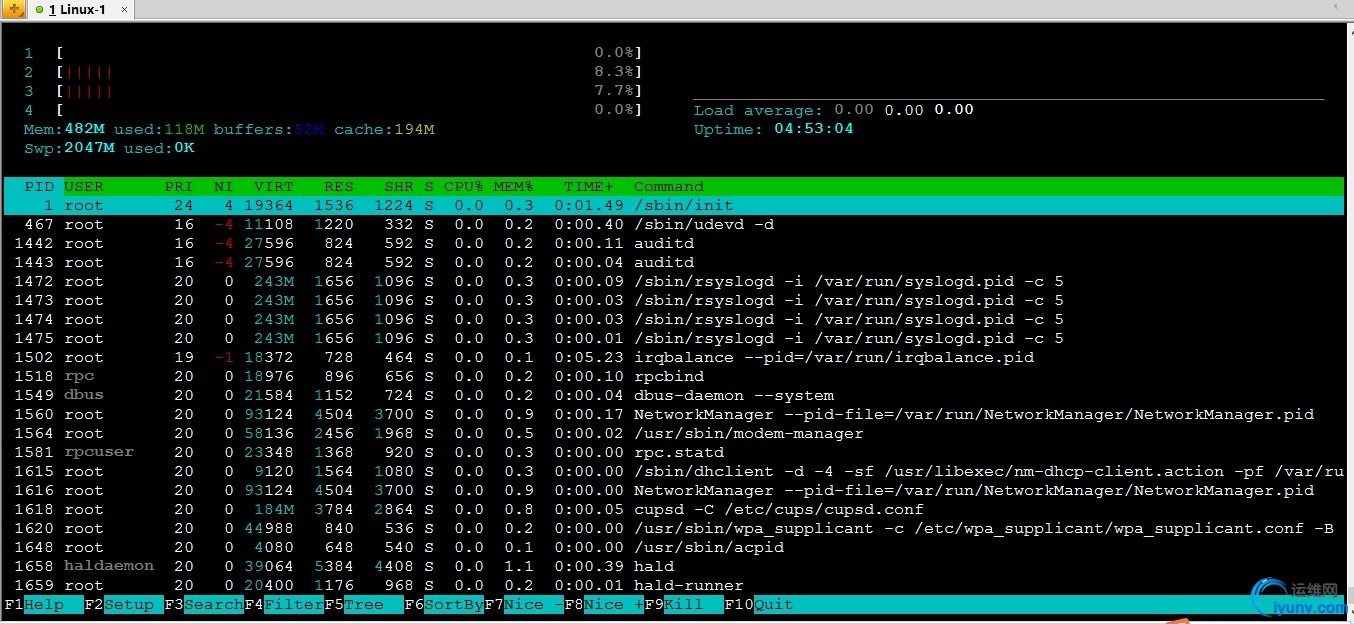Click CPU 1 usage meter
This screenshot has height=624, width=1354.
tap(333, 53)
